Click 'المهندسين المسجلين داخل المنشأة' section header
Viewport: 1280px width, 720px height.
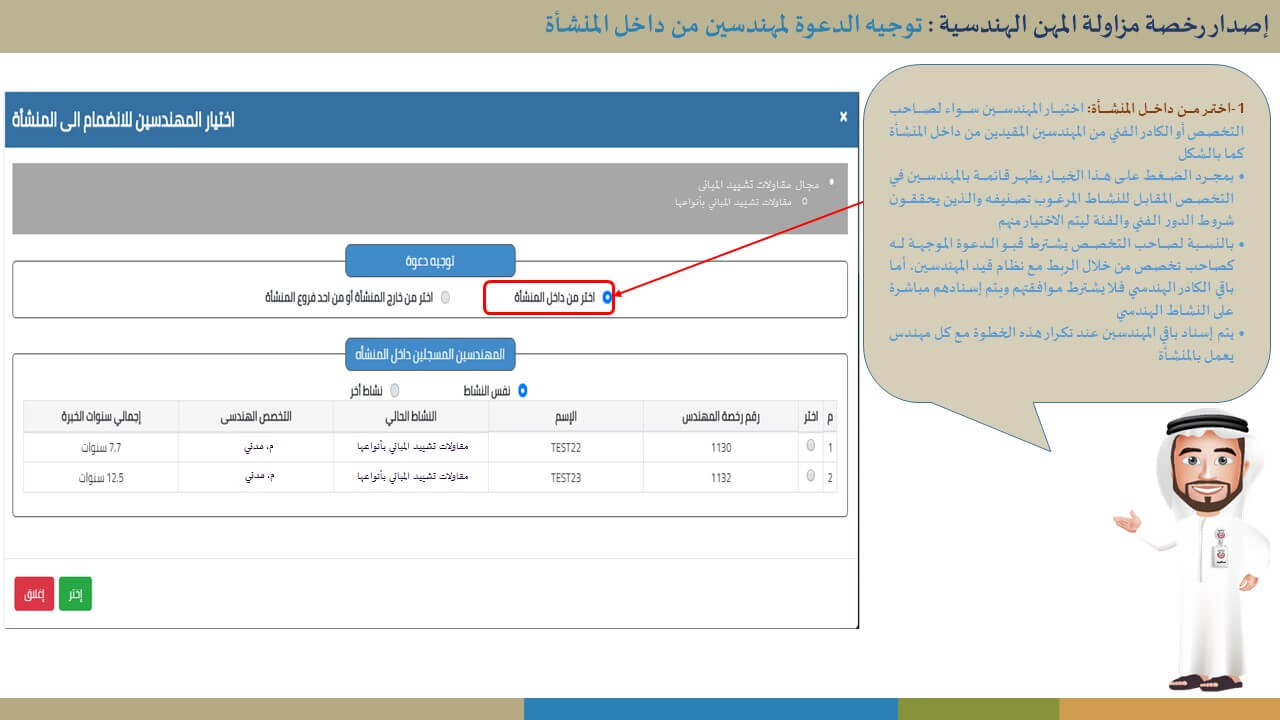coord(430,354)
